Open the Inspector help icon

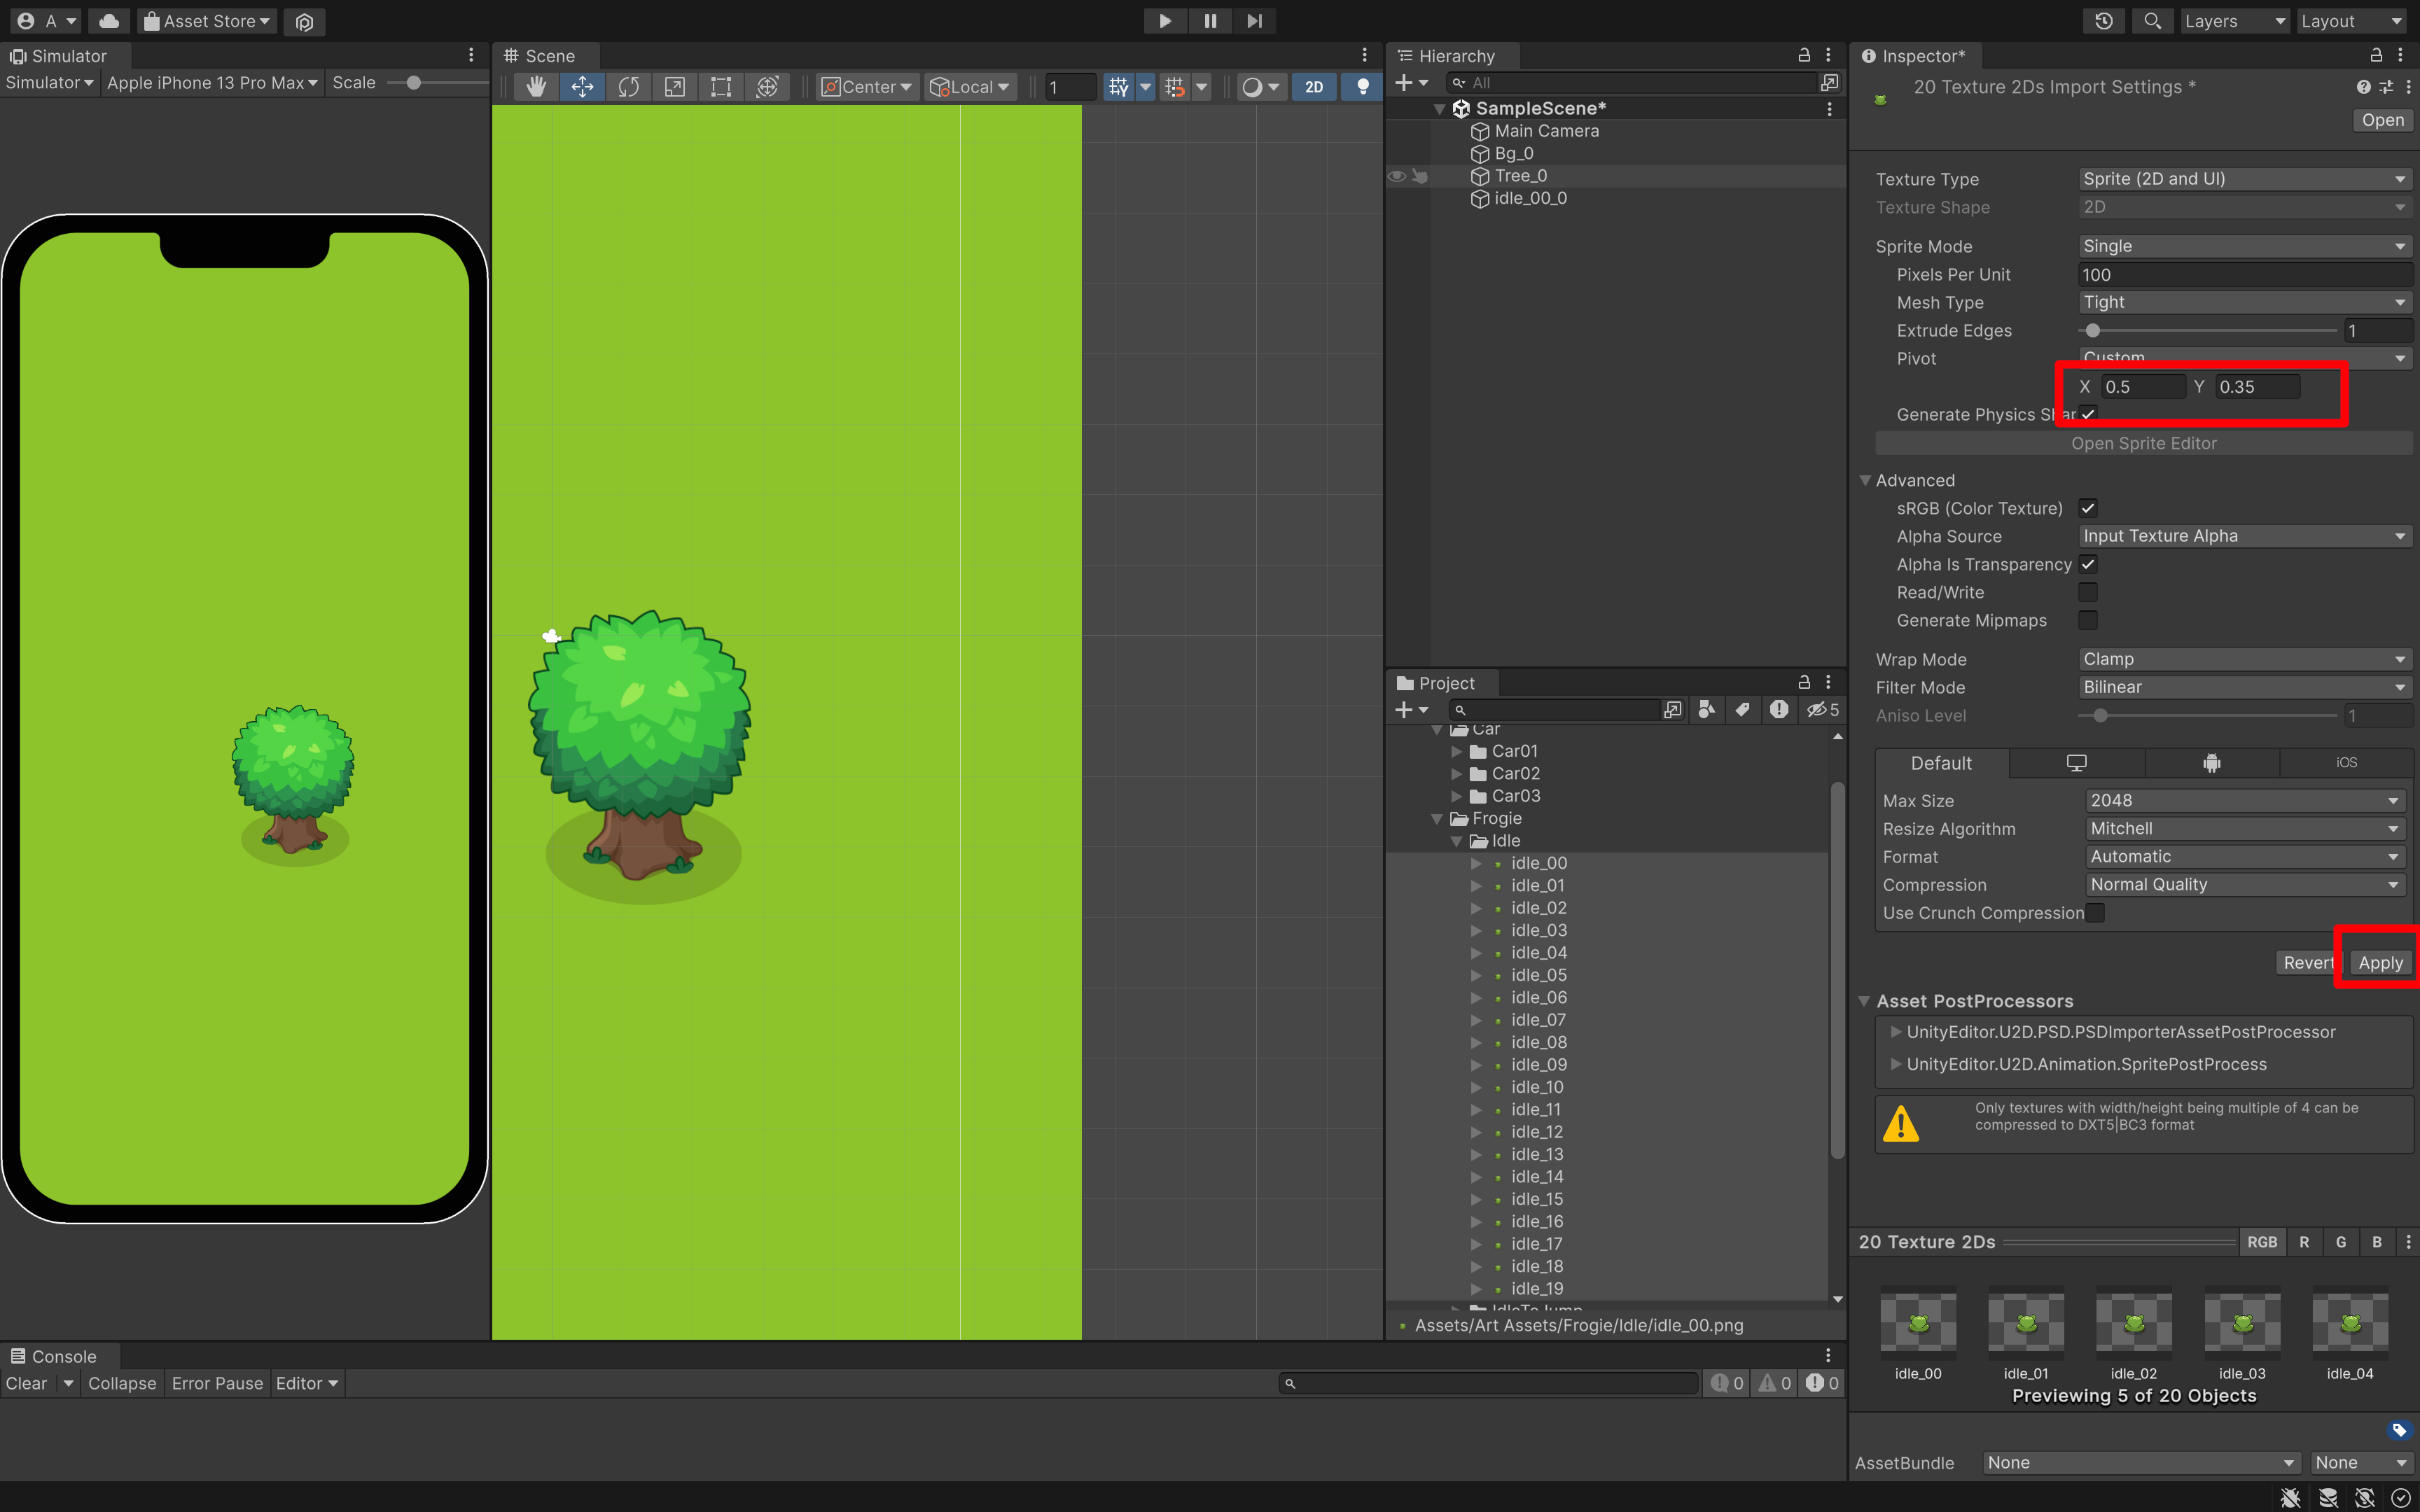2363,87
